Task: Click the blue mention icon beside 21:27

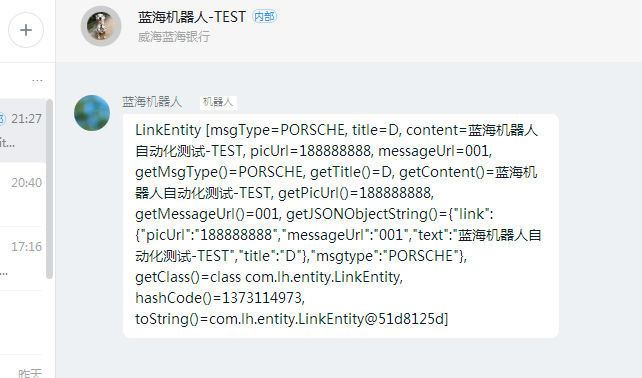Action: click(2, 119)
